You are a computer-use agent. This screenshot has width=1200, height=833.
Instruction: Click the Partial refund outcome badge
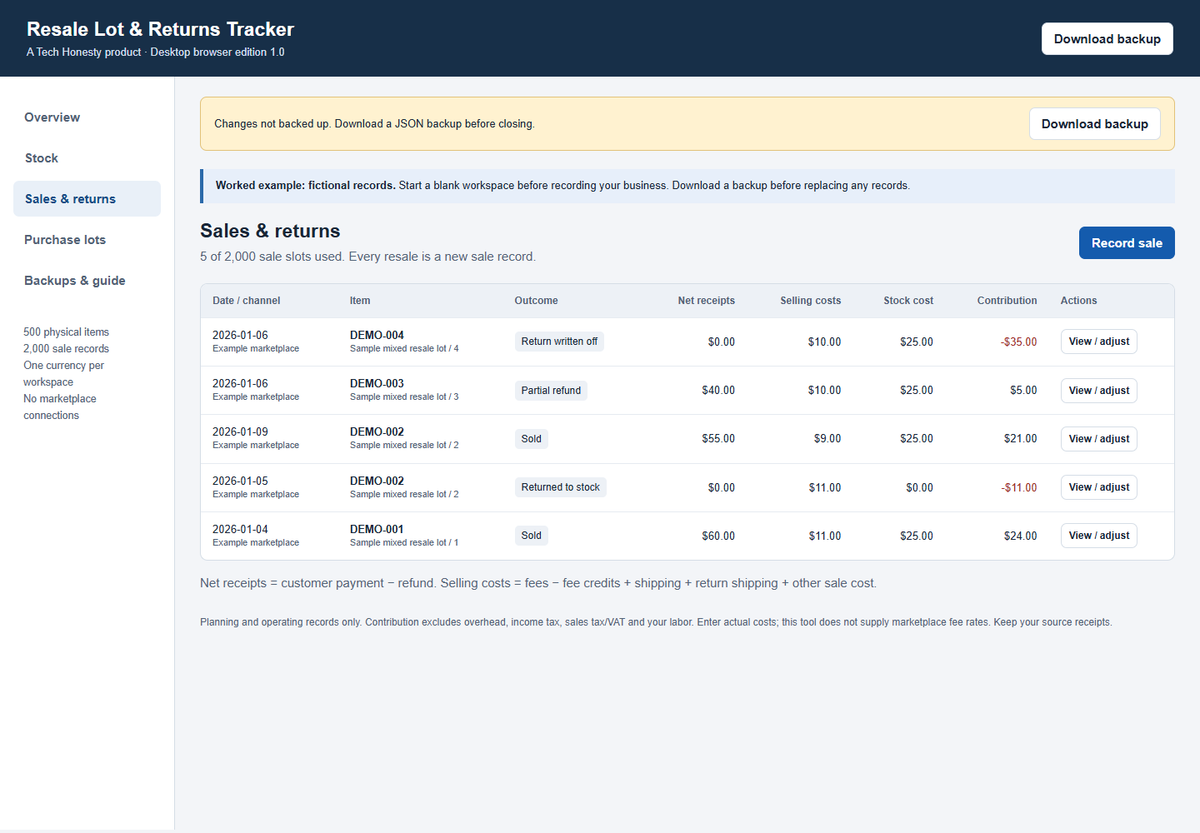pos(551,390)
